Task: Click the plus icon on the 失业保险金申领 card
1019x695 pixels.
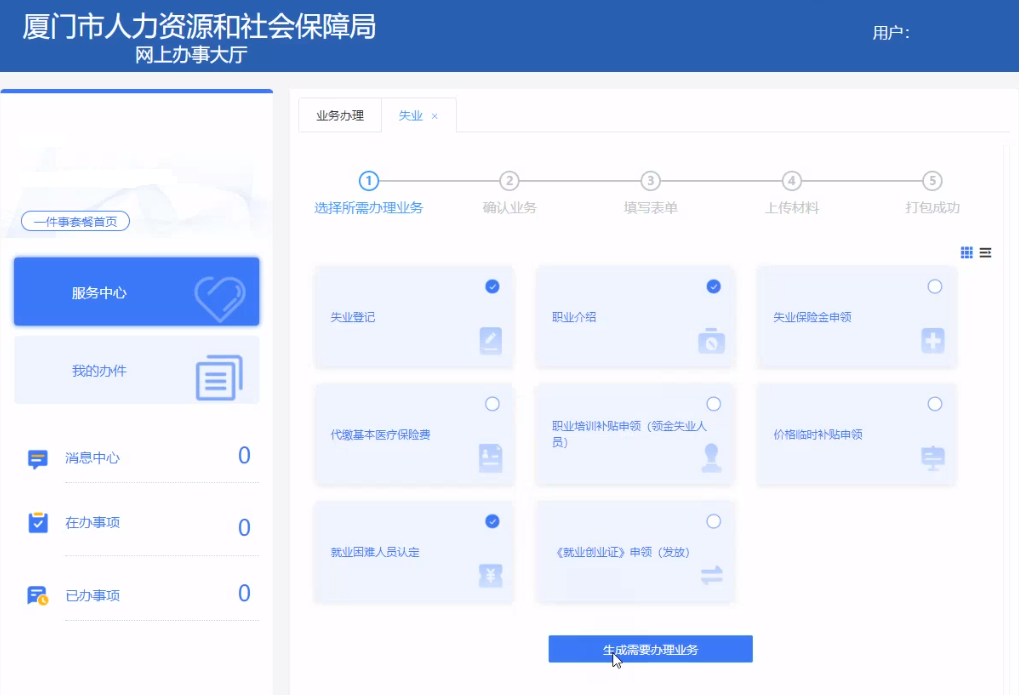Action: pos(932,342)
